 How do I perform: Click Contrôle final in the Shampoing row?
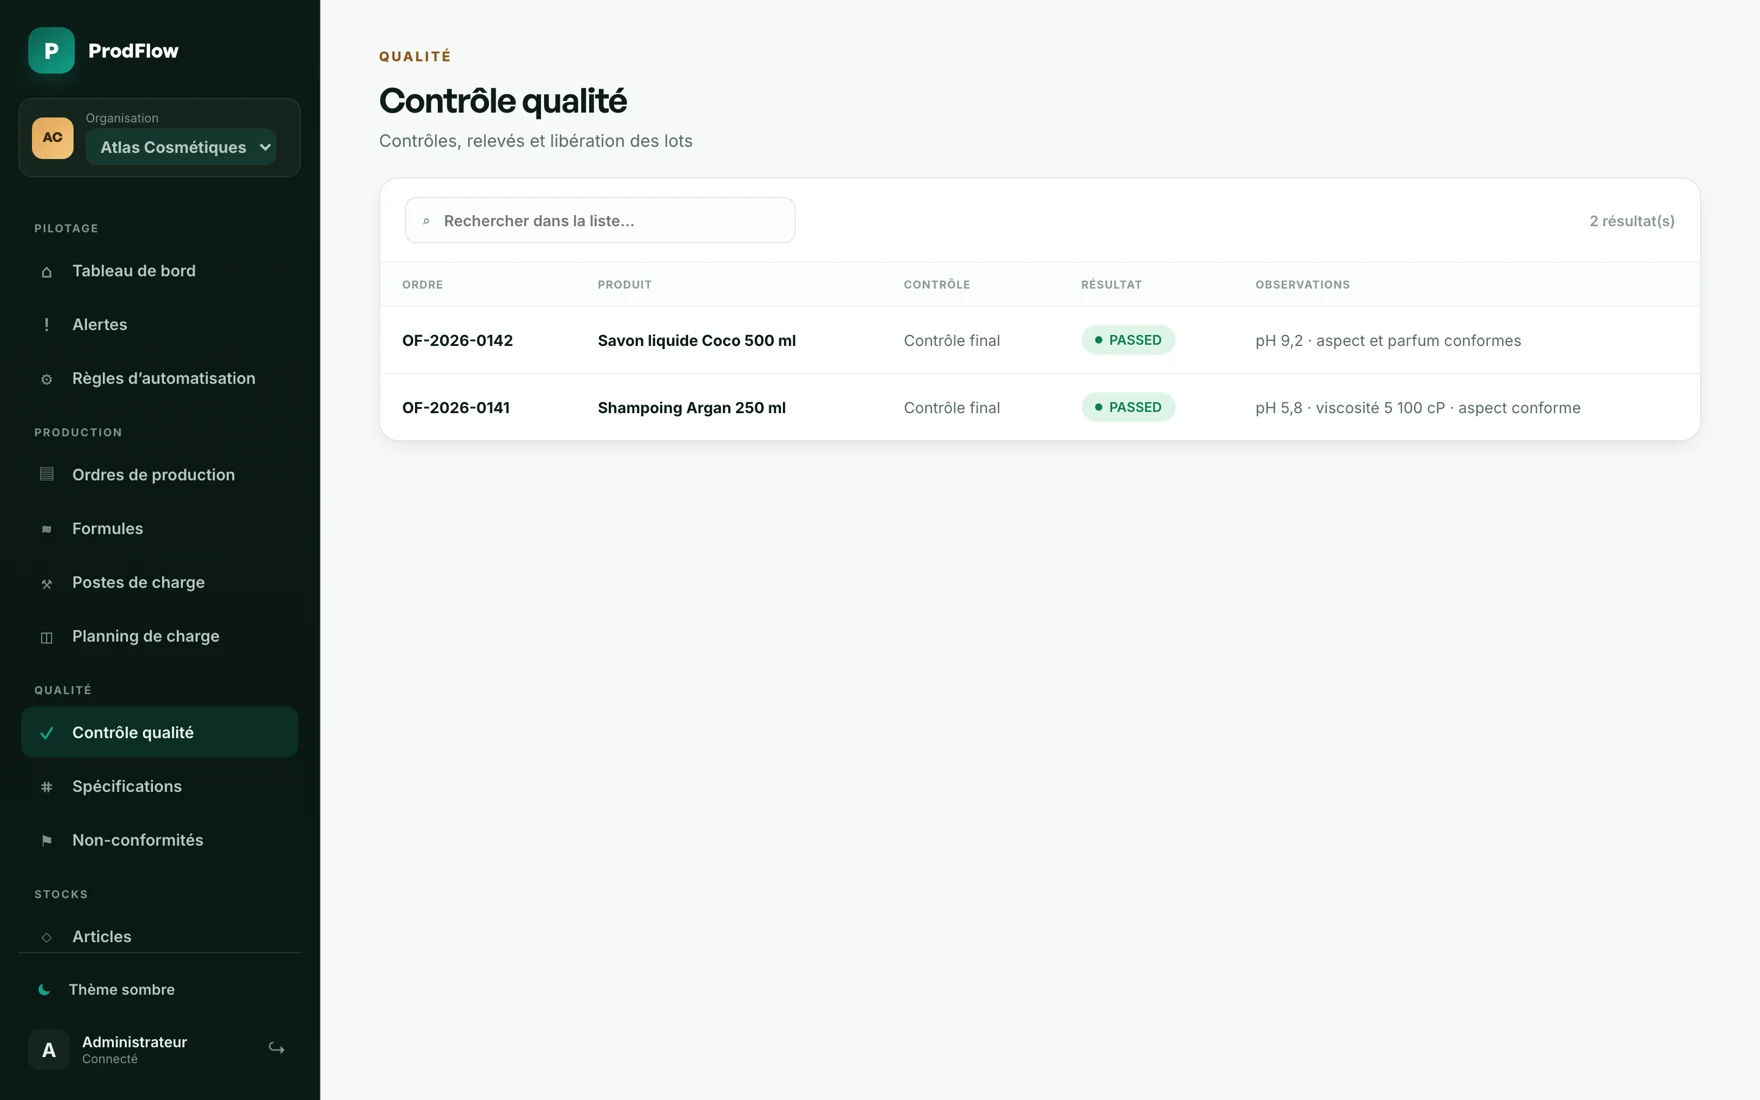click(x=952, y=408)
